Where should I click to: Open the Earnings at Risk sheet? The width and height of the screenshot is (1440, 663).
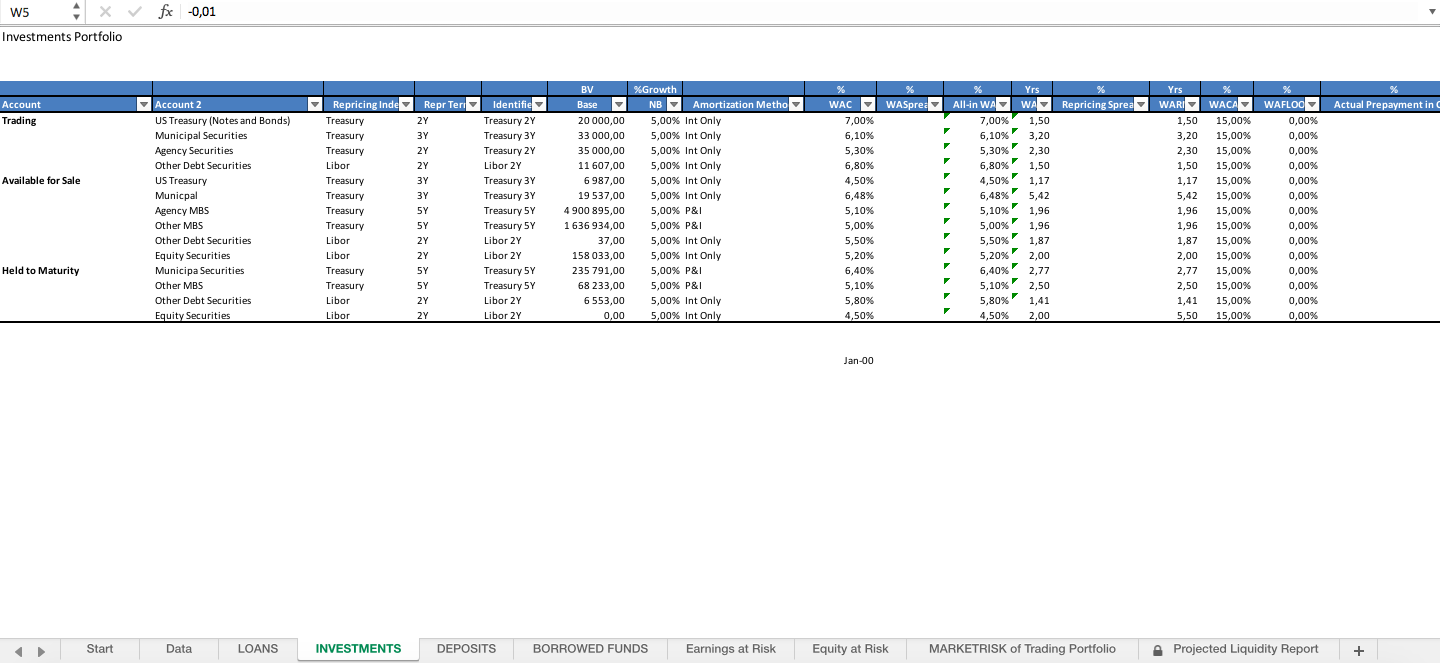pos(730,648)
